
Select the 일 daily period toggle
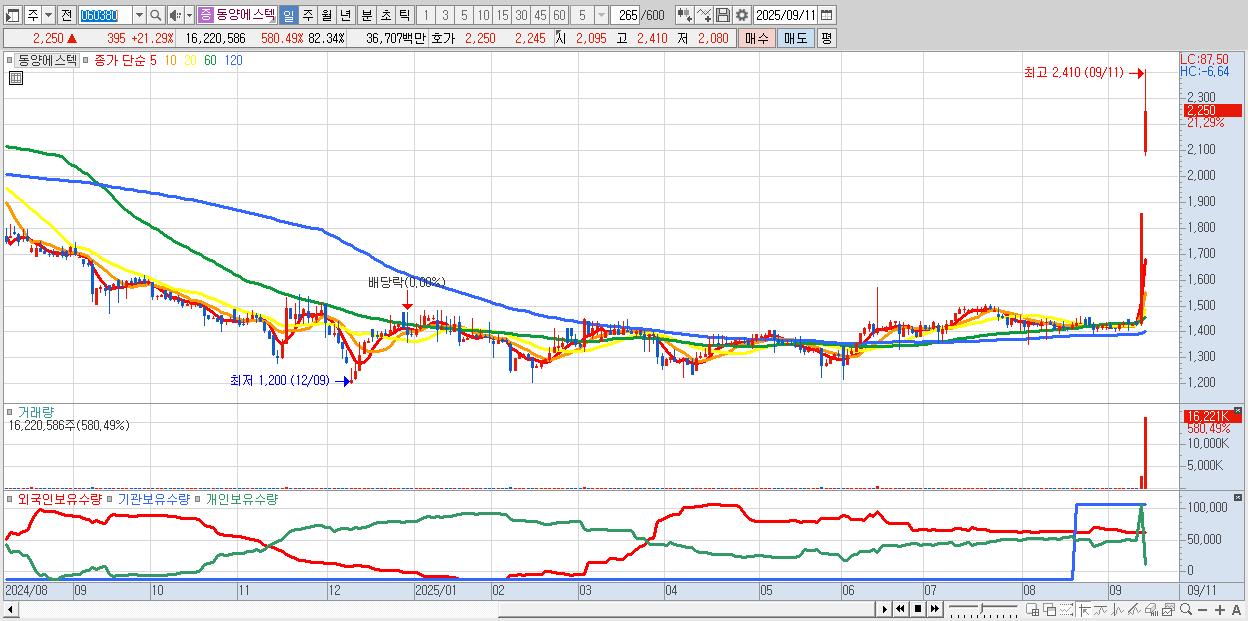(288, 15)
